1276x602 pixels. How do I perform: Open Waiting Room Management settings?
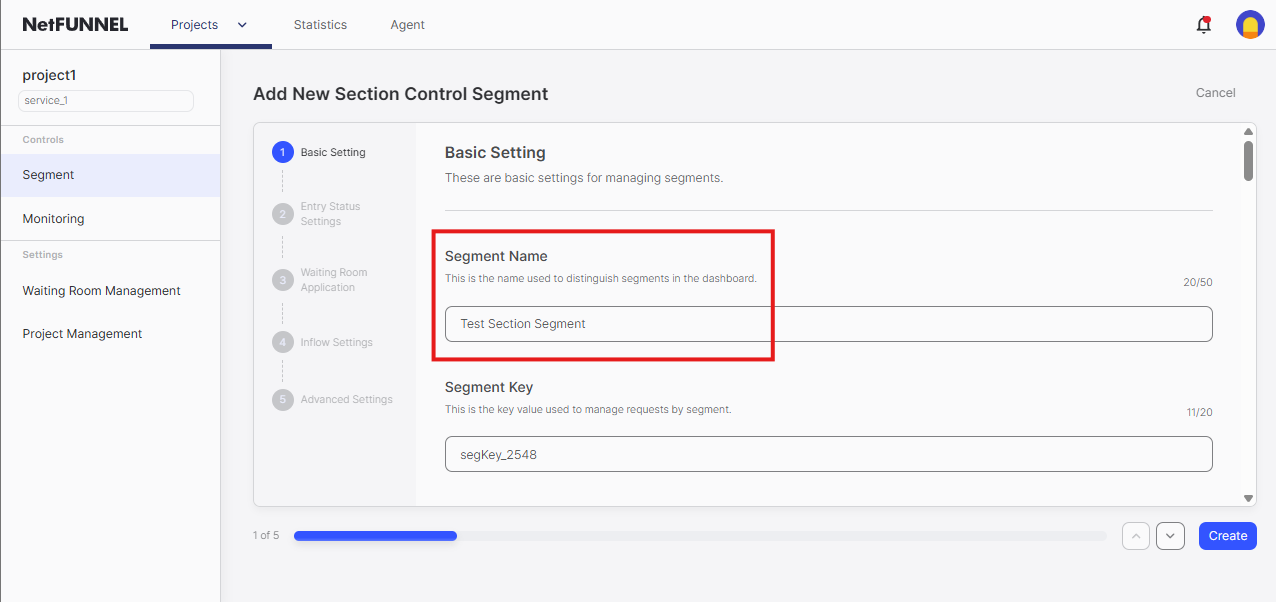101,290
